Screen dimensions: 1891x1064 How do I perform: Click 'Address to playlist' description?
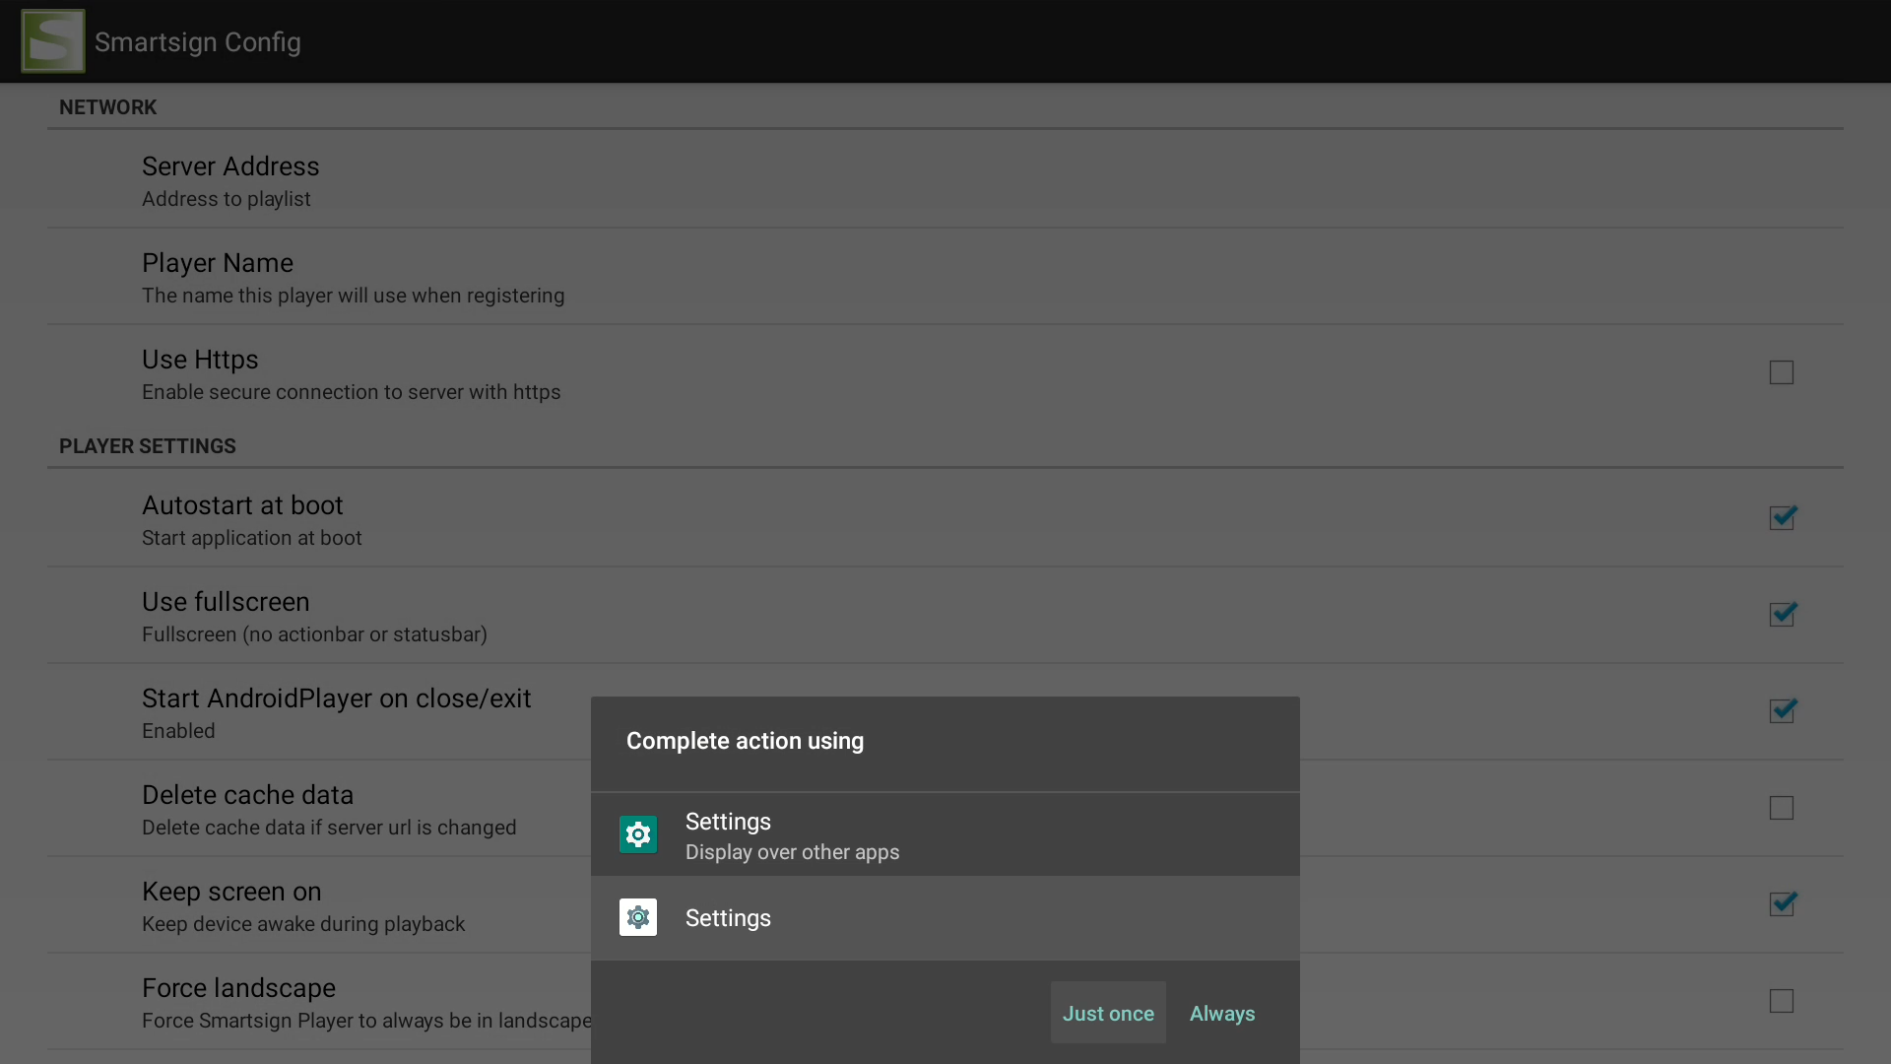[226, 199]
